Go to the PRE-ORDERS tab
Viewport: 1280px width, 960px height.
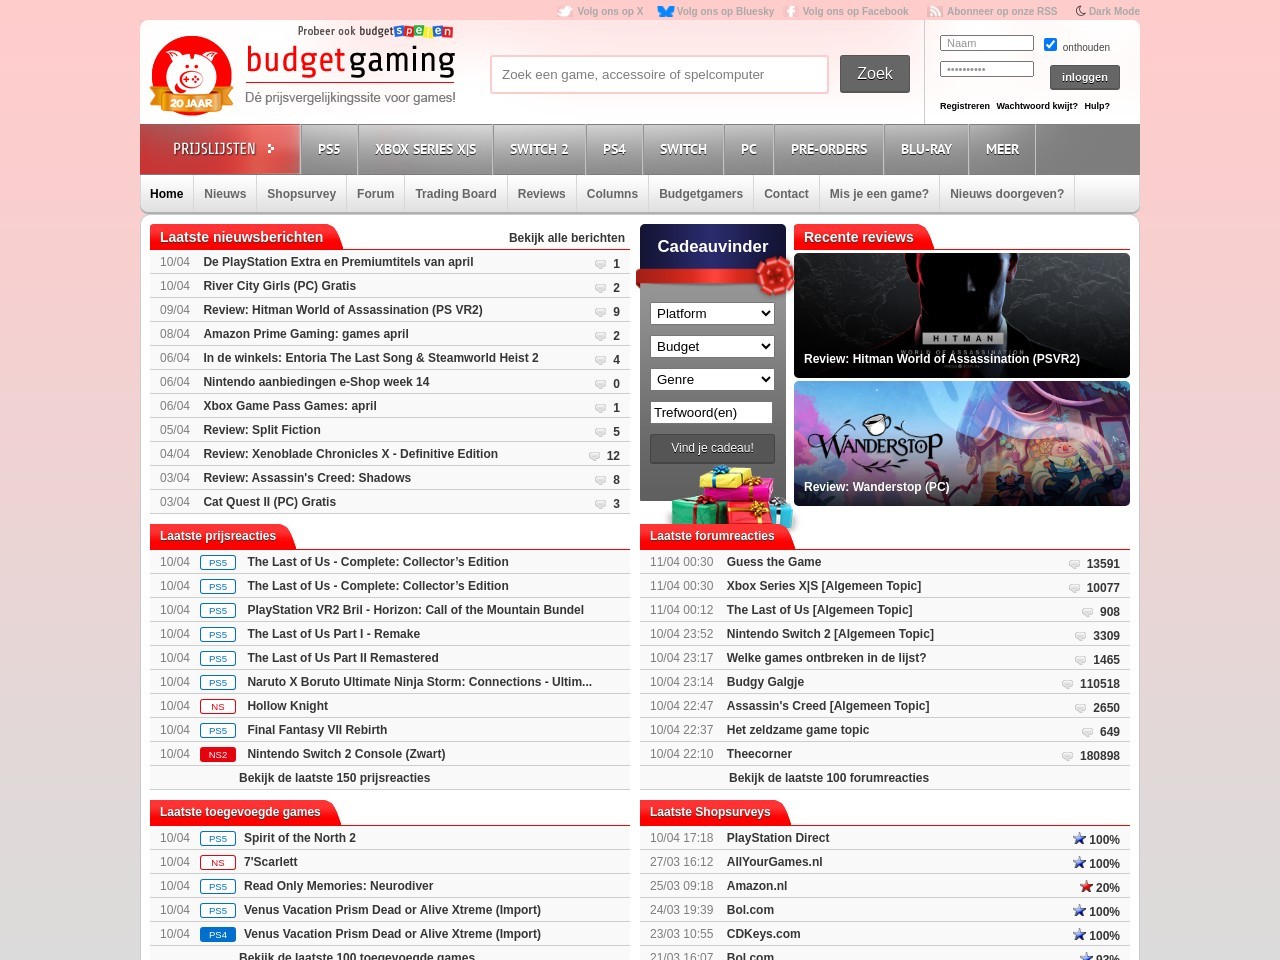[829, 149]
